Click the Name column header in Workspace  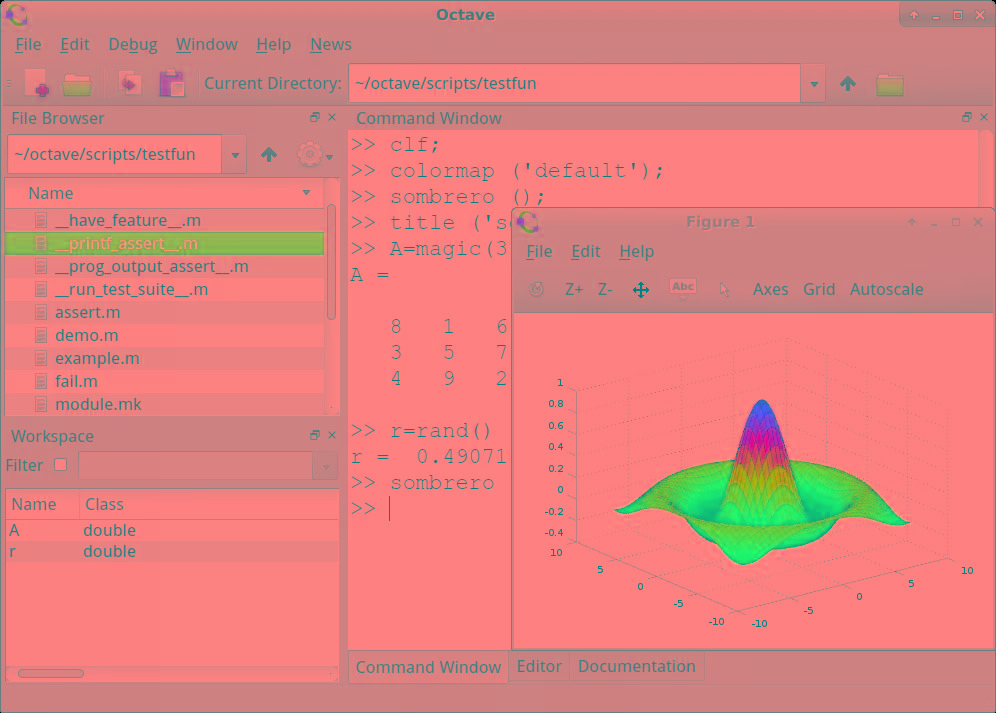pos(43,504)
